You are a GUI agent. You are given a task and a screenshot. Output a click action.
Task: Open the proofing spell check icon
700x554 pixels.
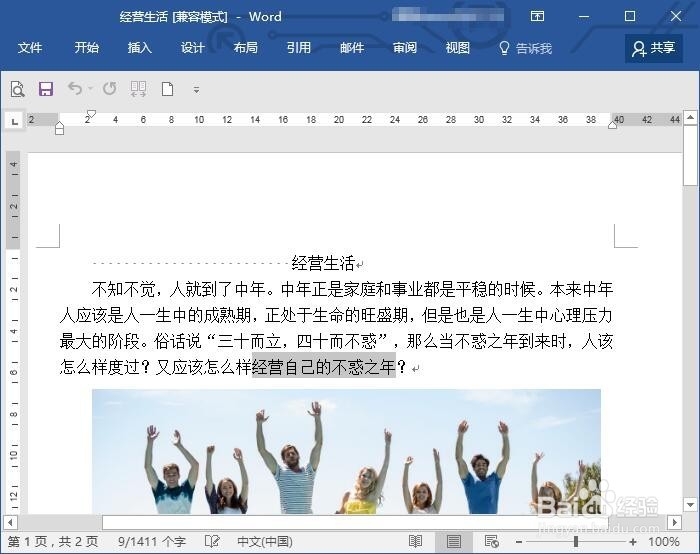tap(212, 542)
